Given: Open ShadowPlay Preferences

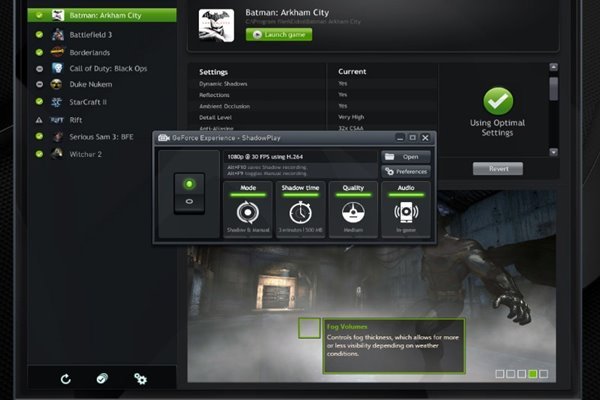Looking at the screenshot, I should [x=406, y=171].
